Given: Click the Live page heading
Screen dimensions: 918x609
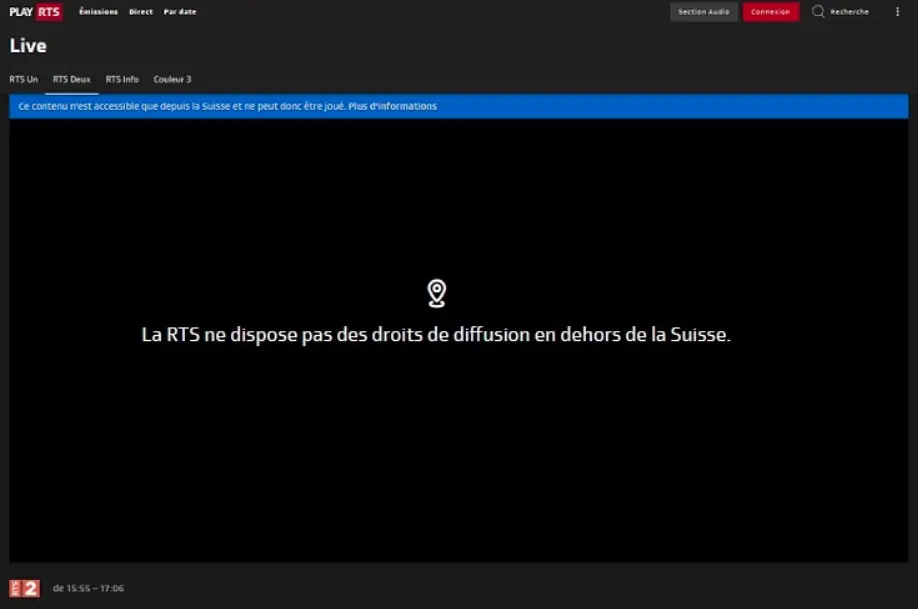Looking at the screenshot, I should click(x=28, y=46).
